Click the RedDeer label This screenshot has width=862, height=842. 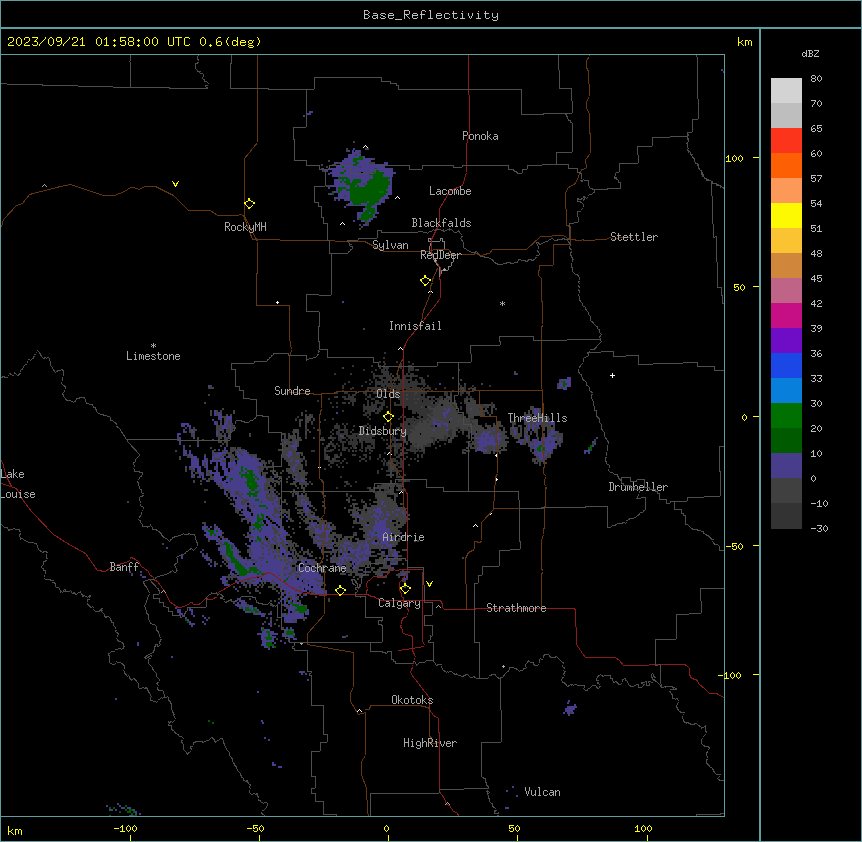[x=440, y=255]
